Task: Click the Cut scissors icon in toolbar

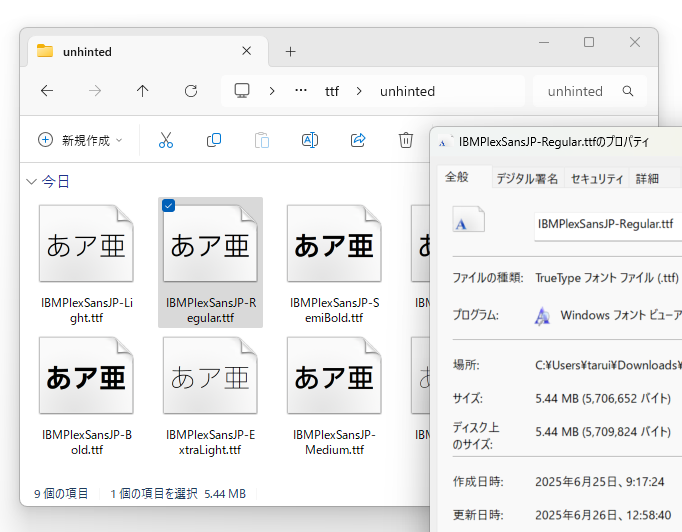Action: [166, 140]
